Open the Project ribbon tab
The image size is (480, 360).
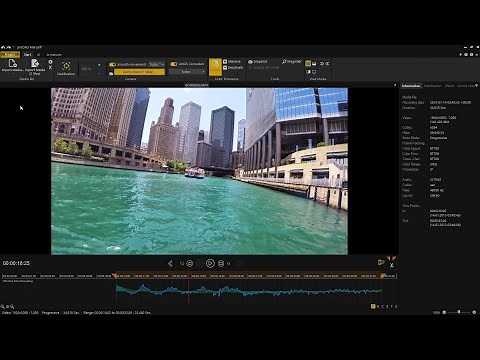(x=10, y=55)
